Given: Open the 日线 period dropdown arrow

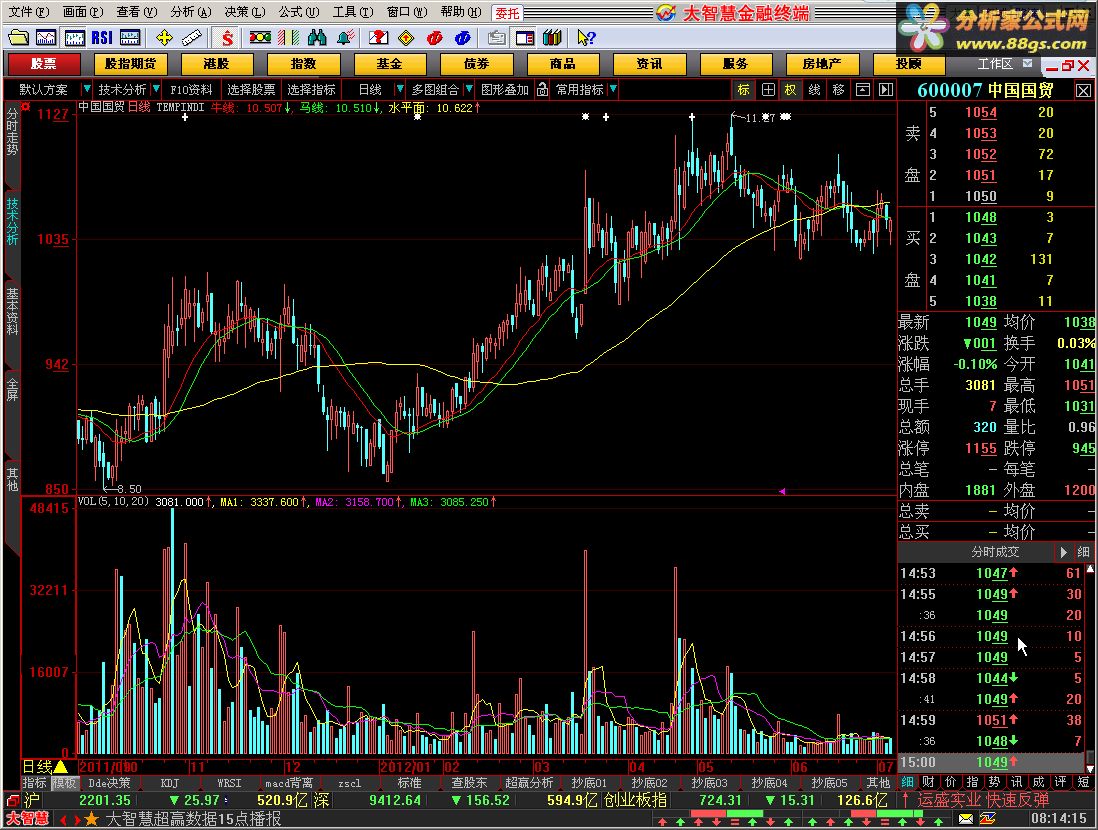Looking at the screenshot, I should [x=400, y=89].
